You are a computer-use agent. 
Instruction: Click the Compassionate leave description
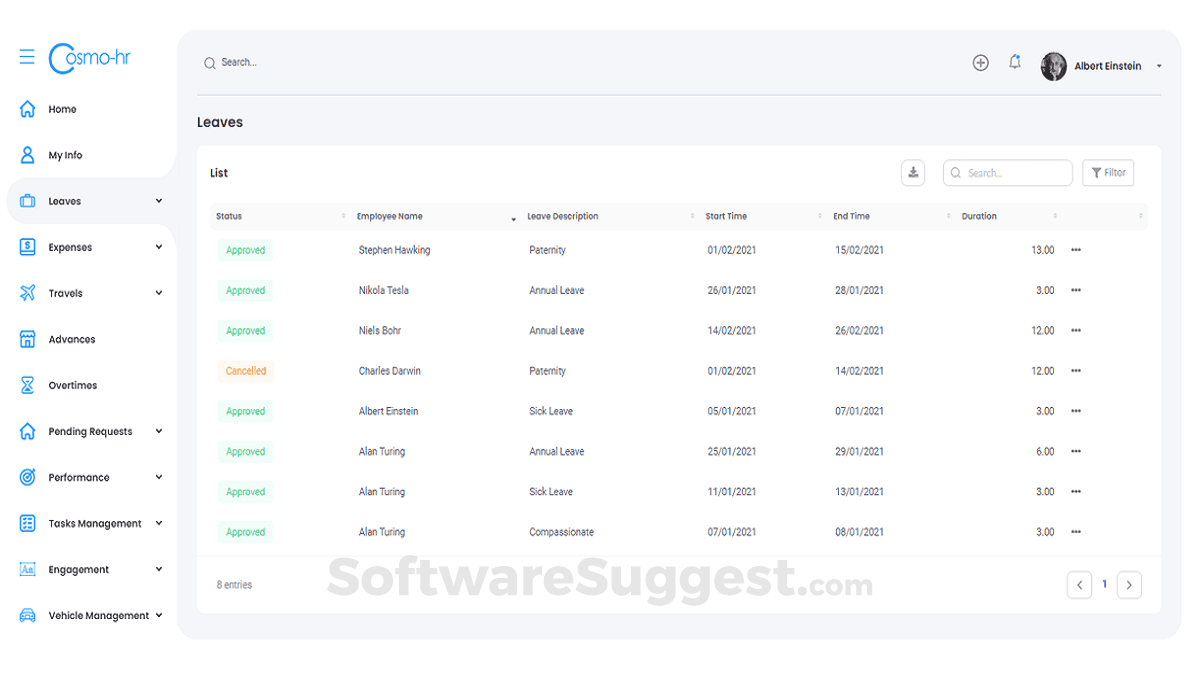[561, 532]
